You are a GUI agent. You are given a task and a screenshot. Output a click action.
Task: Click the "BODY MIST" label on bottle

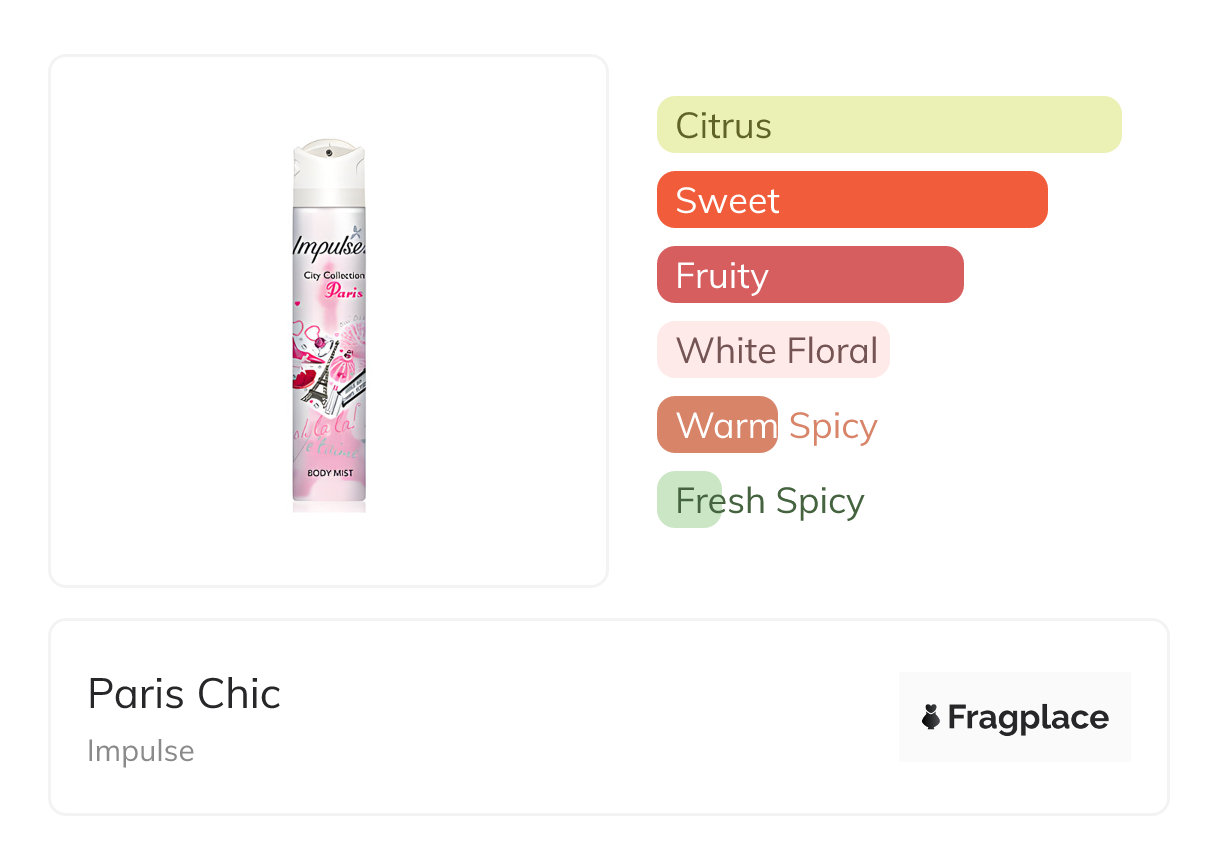tap(329, 471)
